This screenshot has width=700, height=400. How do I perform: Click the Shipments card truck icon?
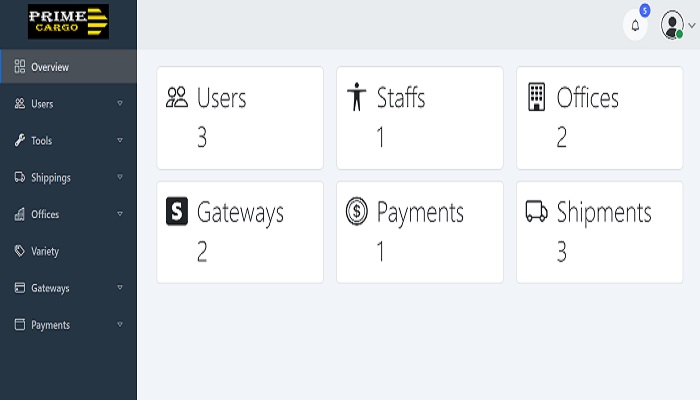pyautogui.click(x=536, y=211)
